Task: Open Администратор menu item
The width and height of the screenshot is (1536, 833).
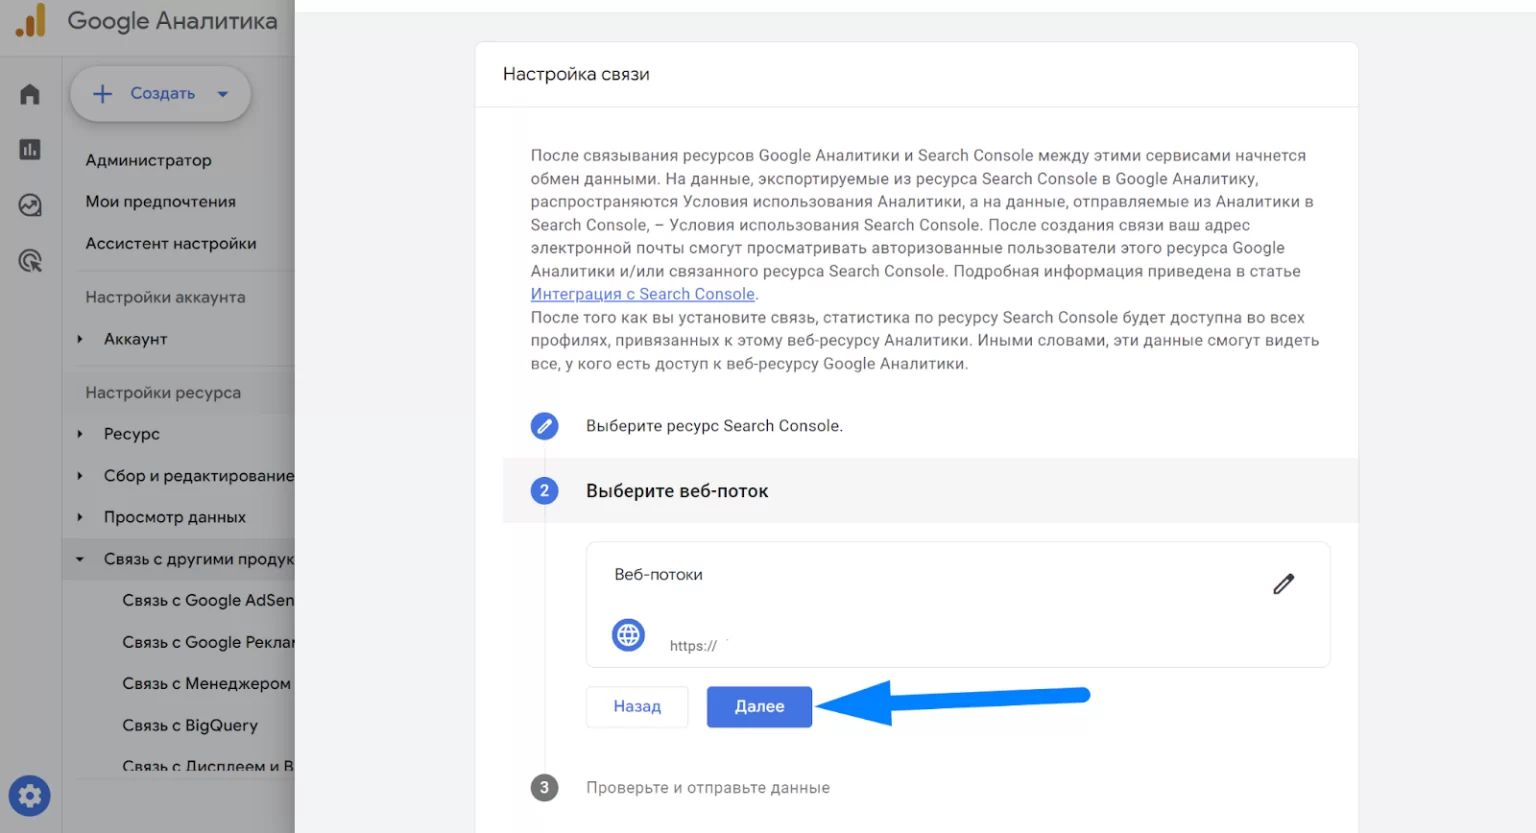Action: [148, 160]
